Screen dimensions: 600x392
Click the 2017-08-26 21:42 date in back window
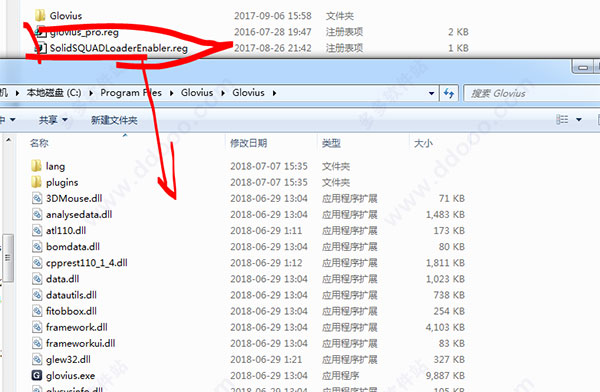[273, 48]
